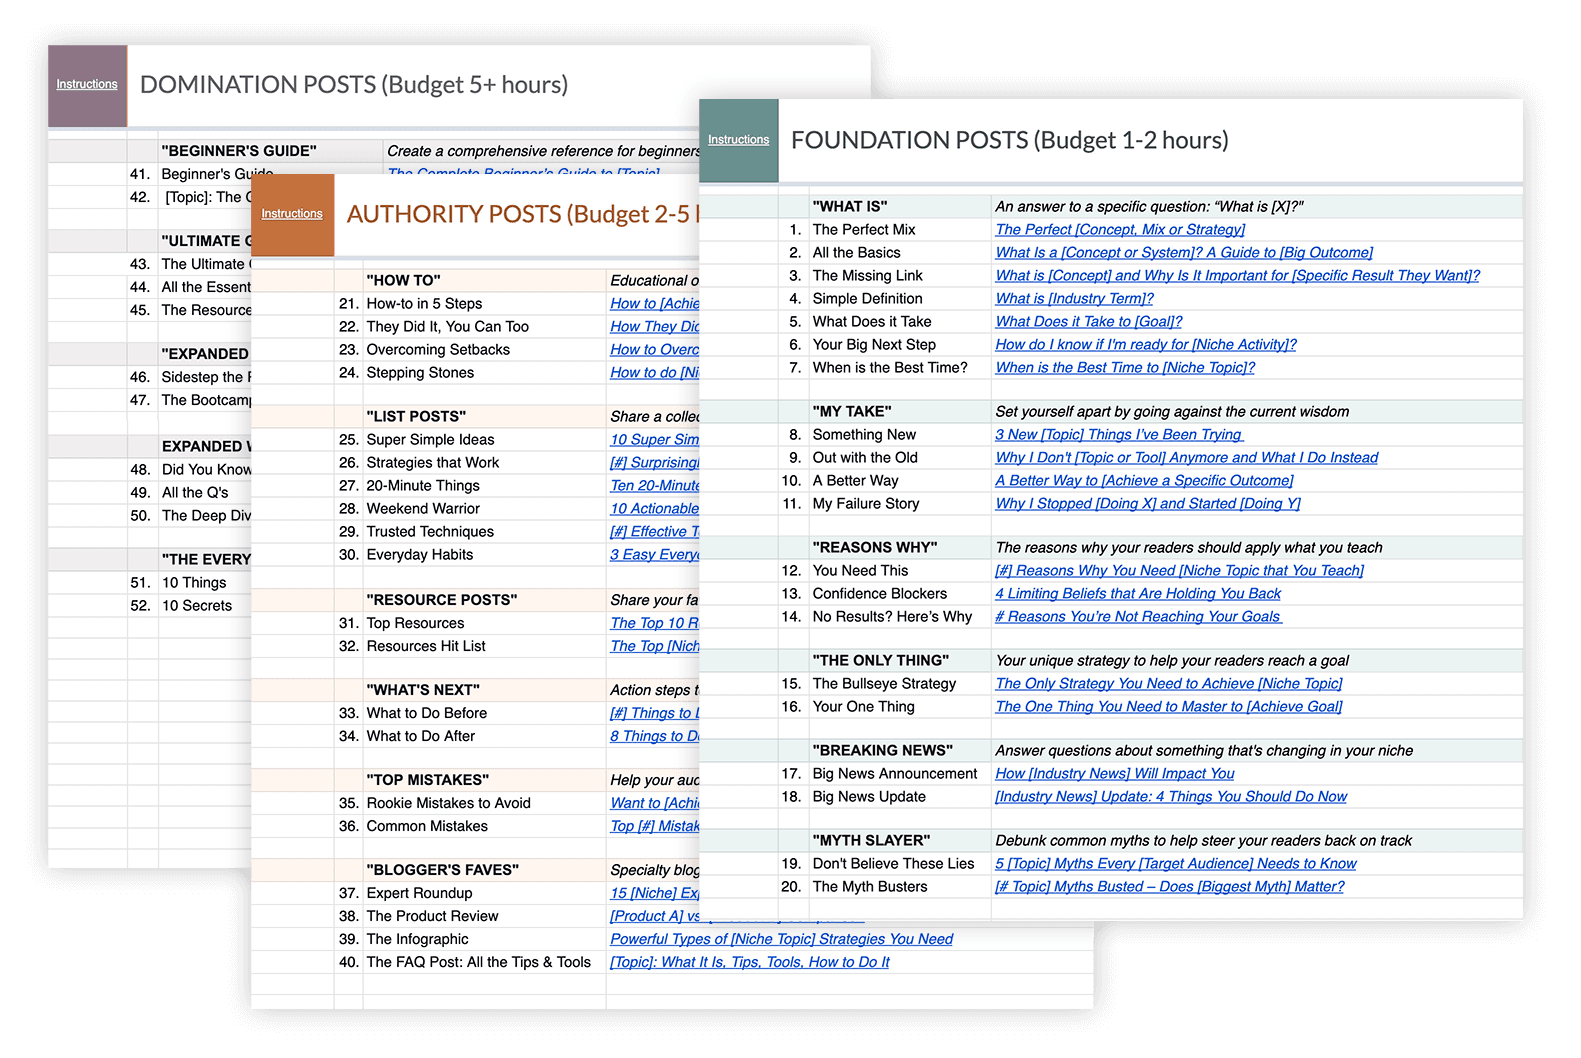The image size is (1581, 1058).
Task: Click 'The Perfect [Concept, Mix or Strategy]' link
Action: [x=1120, y=230]
